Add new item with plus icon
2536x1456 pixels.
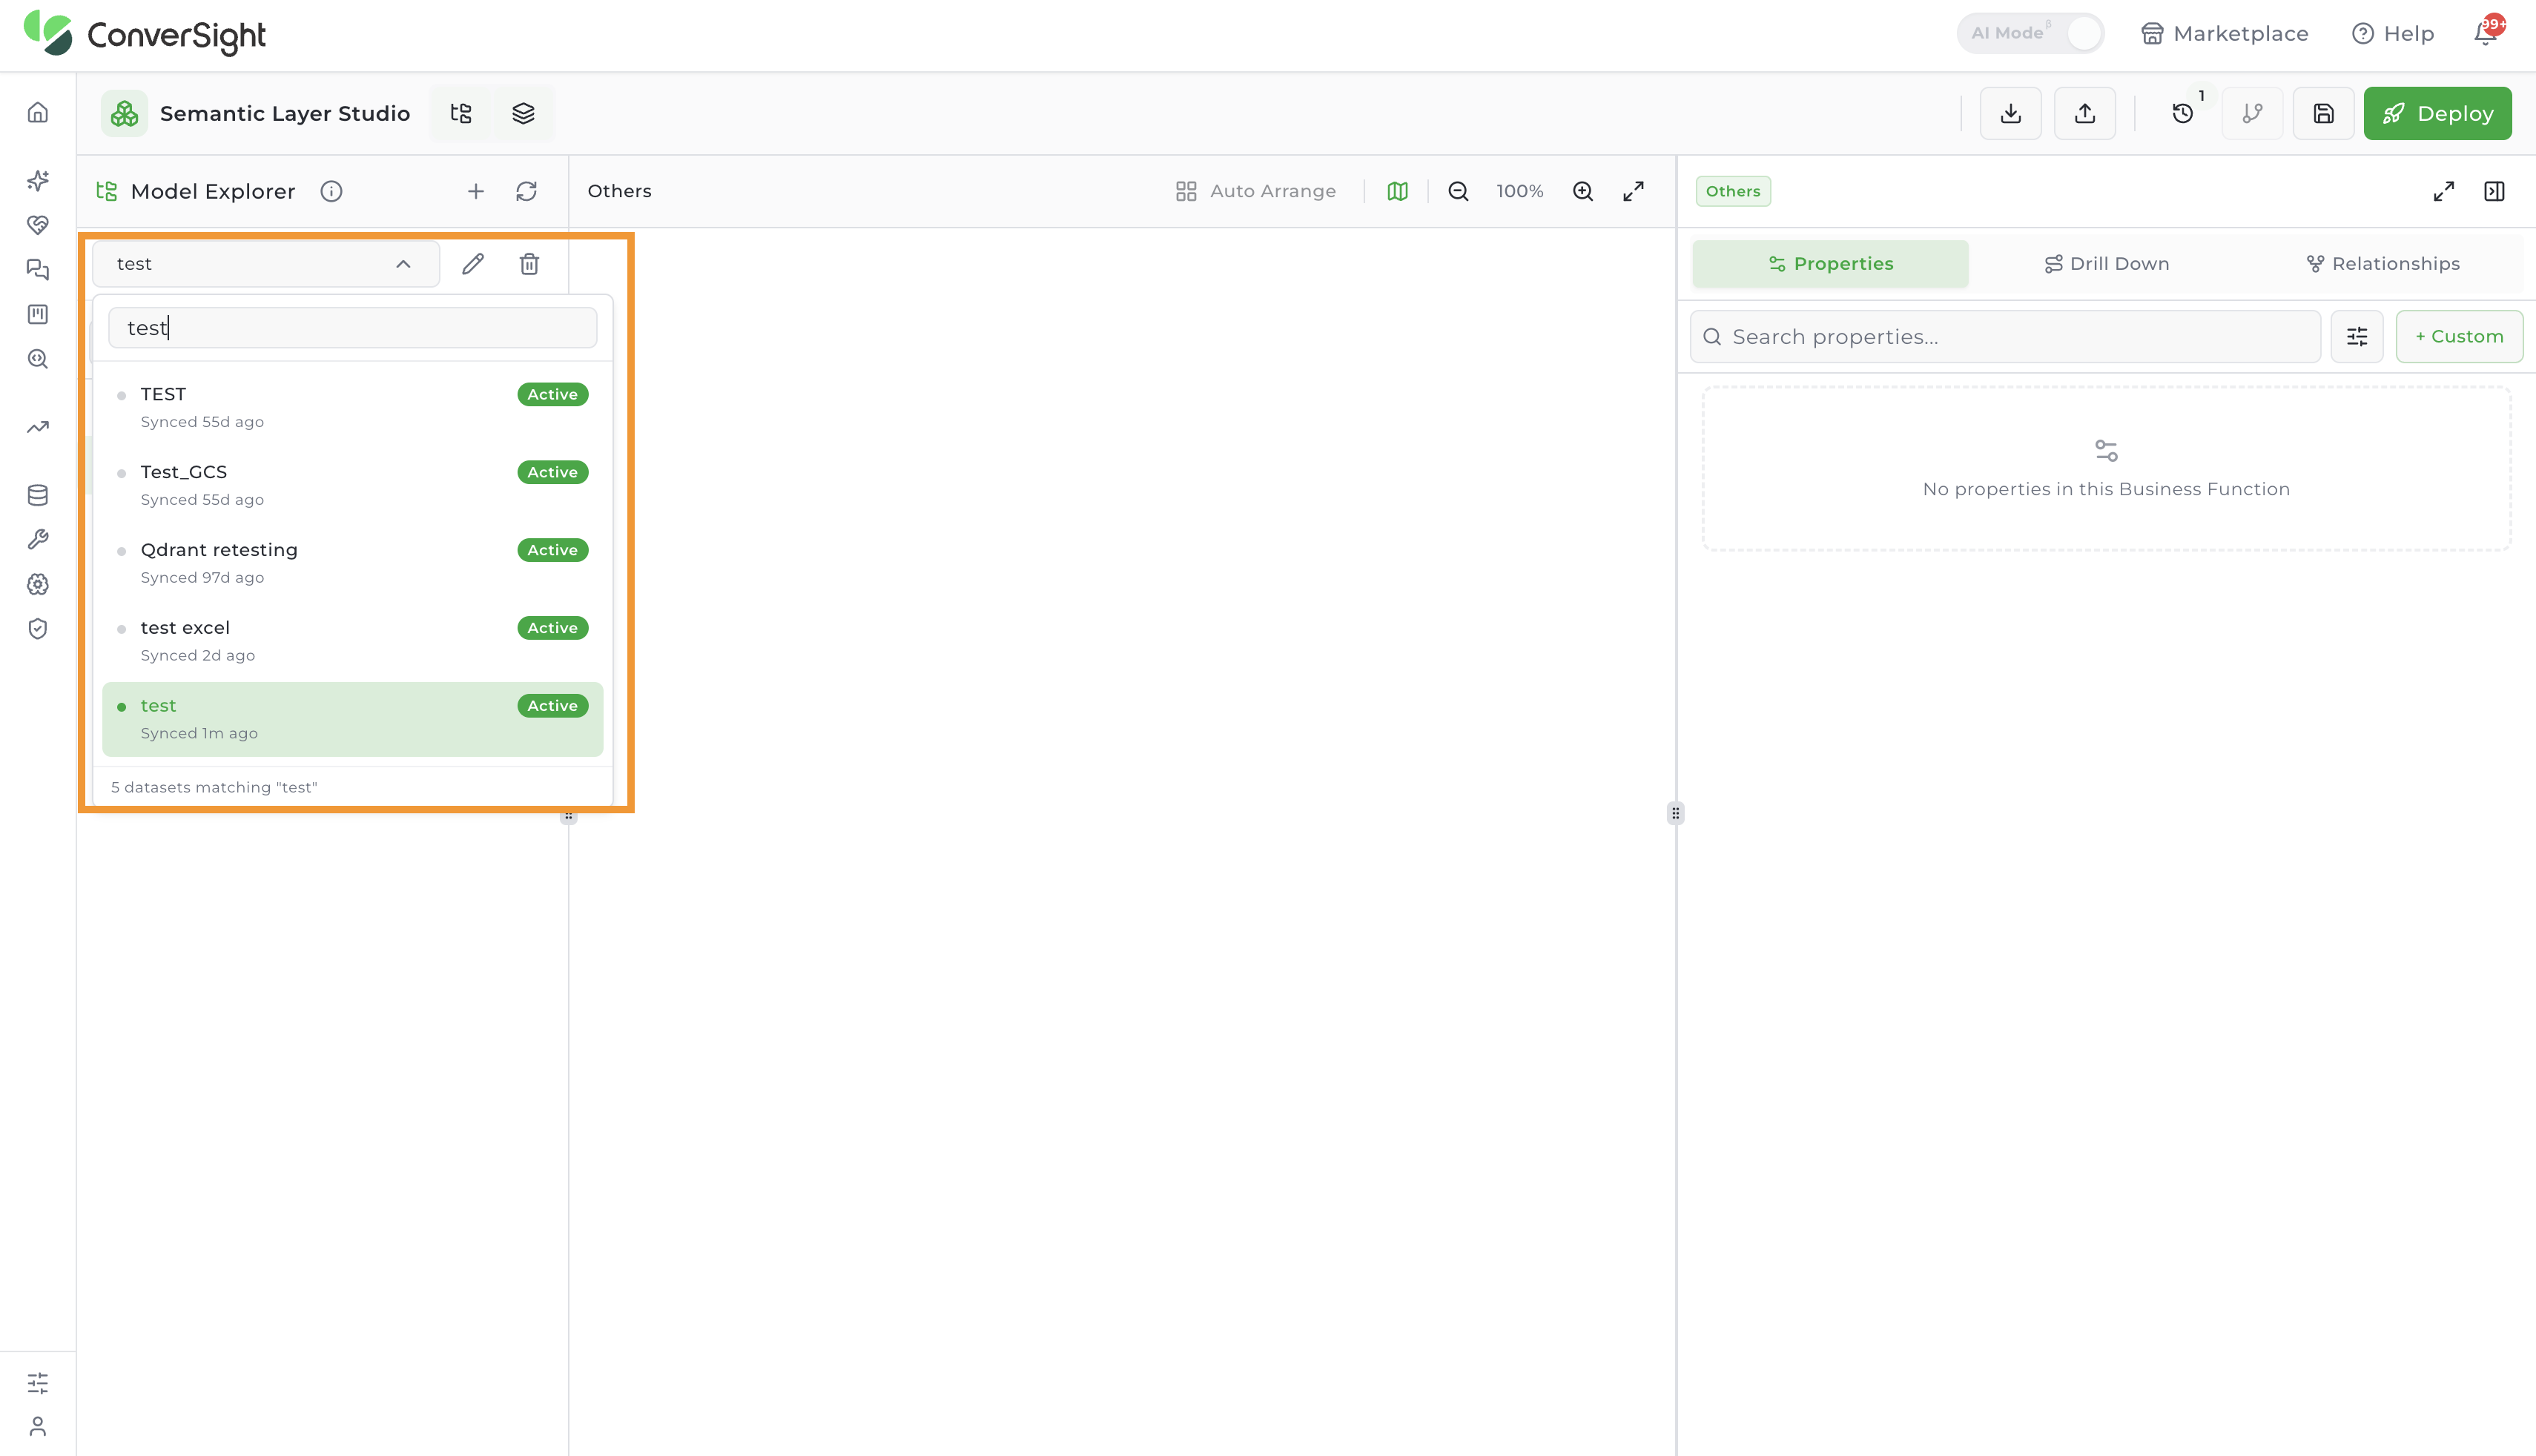[x=476, y=191]
